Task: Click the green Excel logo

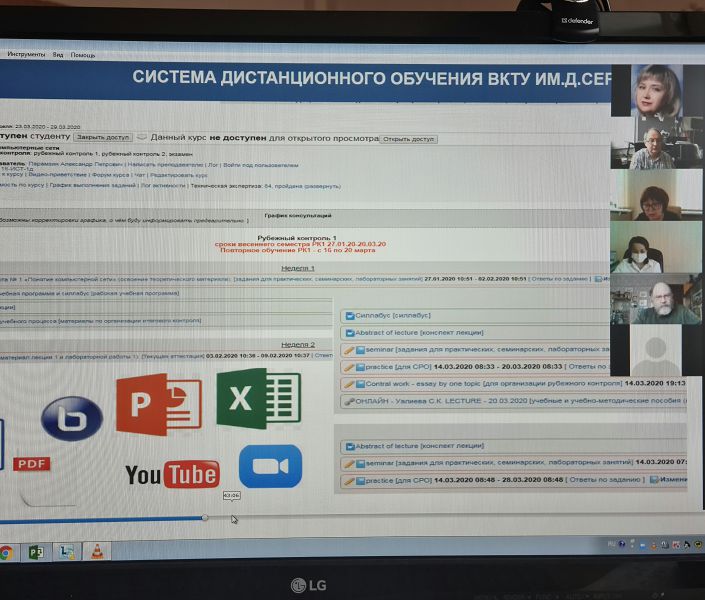Action: [259, 399]
